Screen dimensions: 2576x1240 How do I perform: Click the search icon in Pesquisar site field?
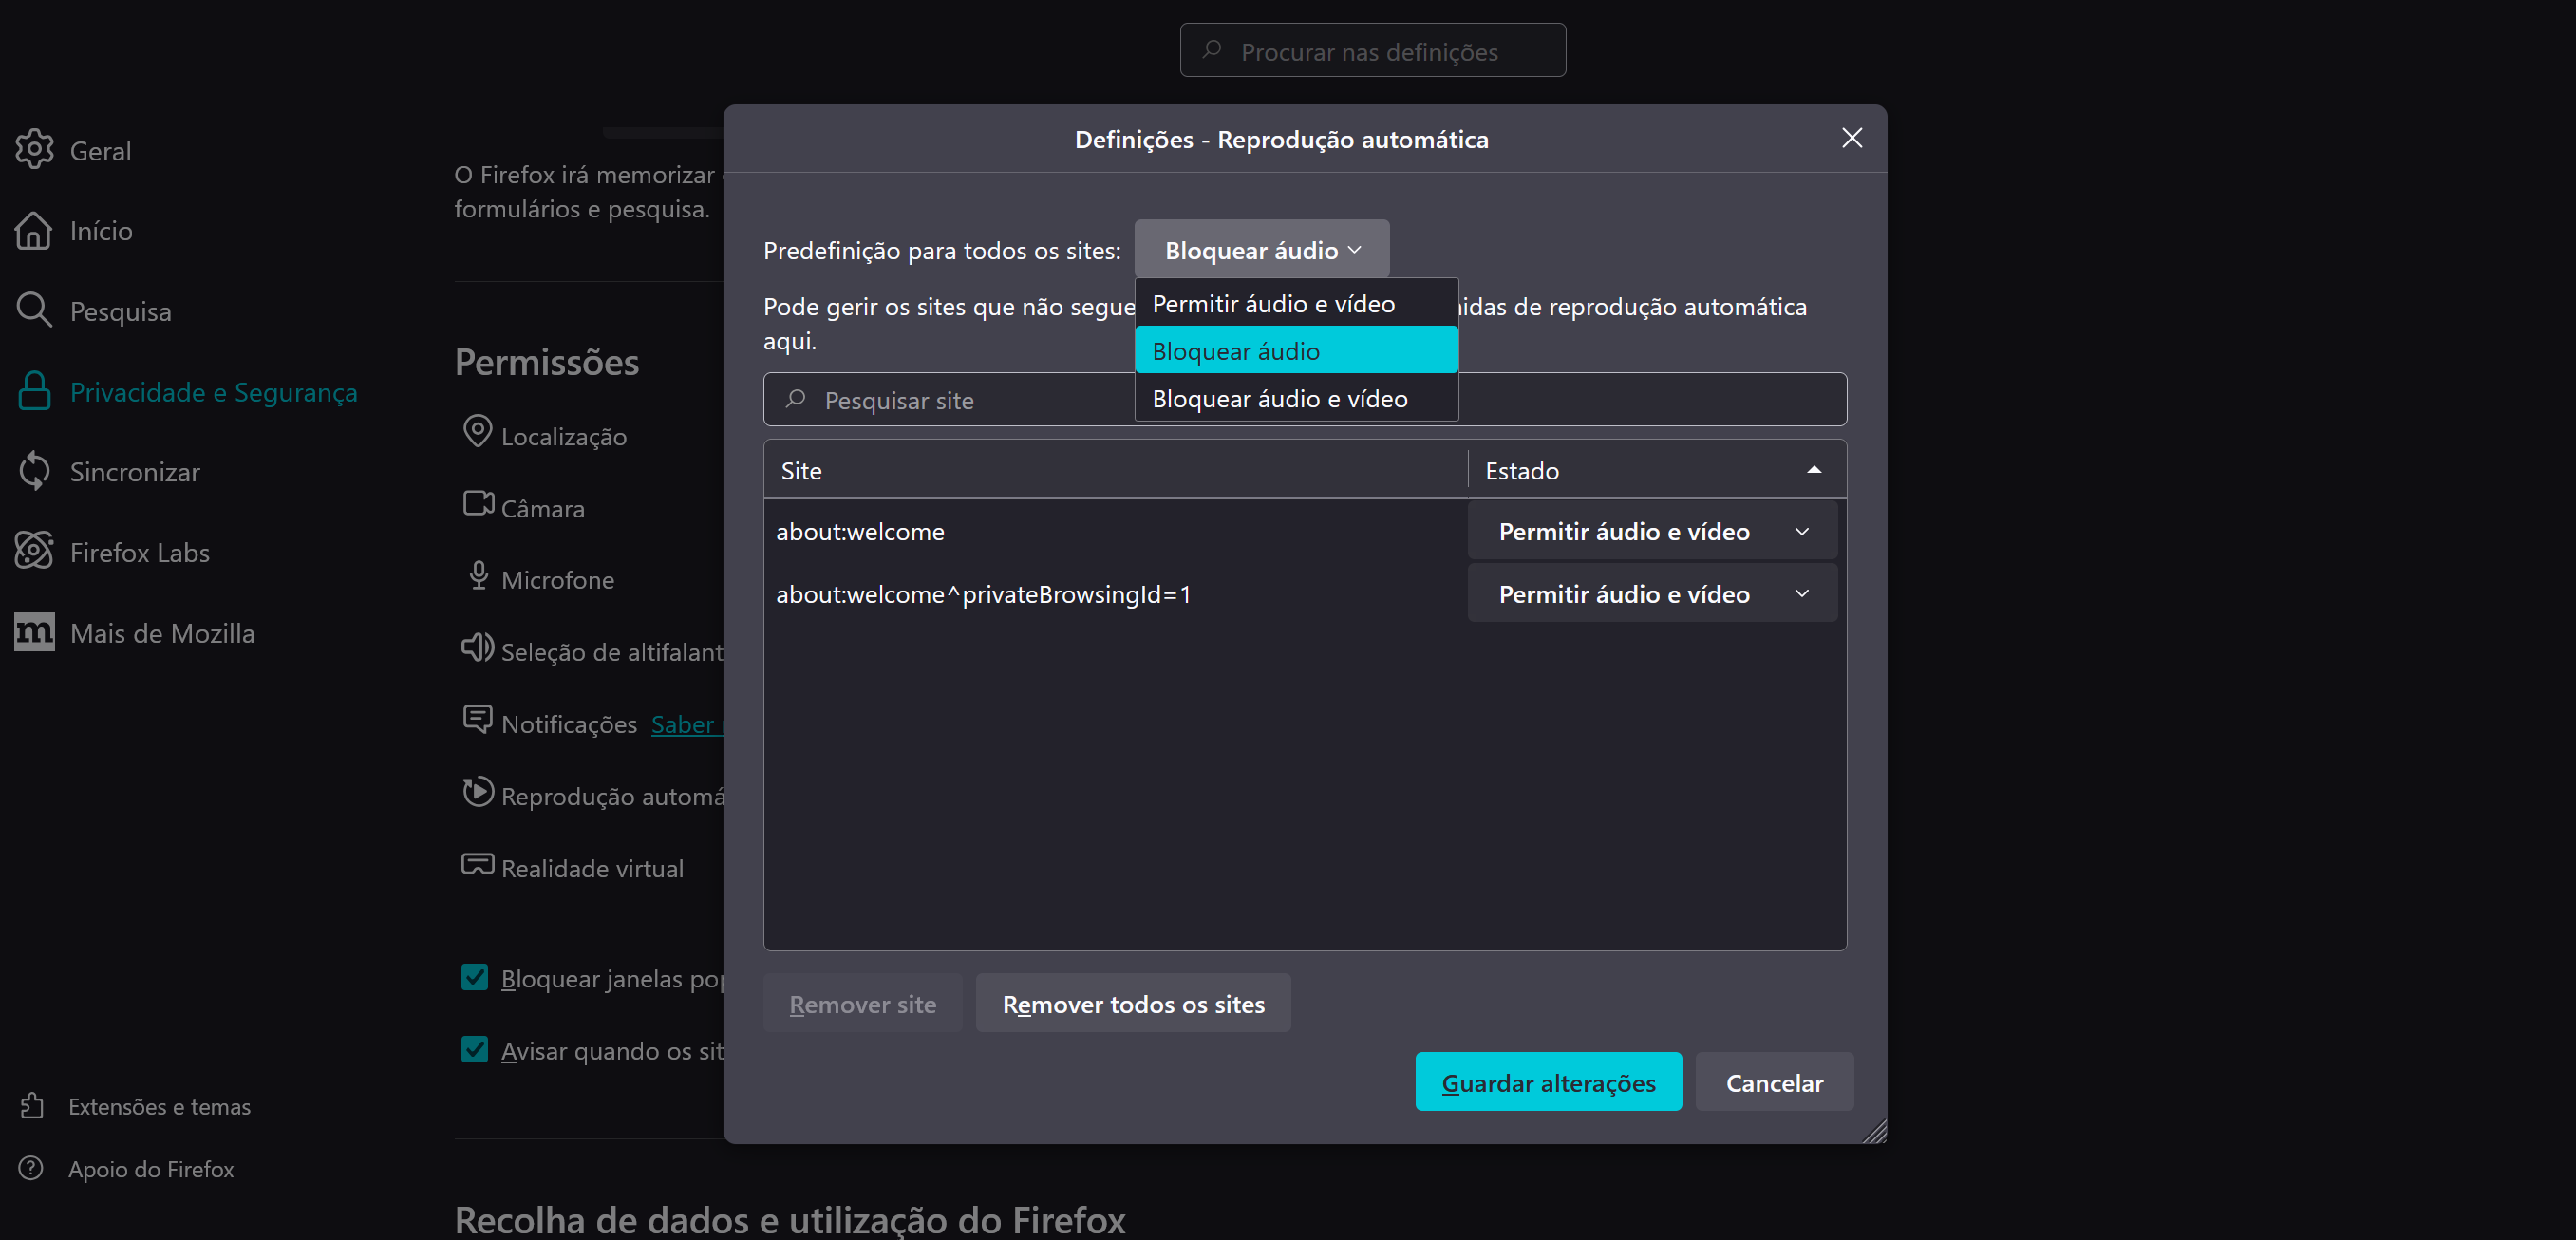[796, 399]
